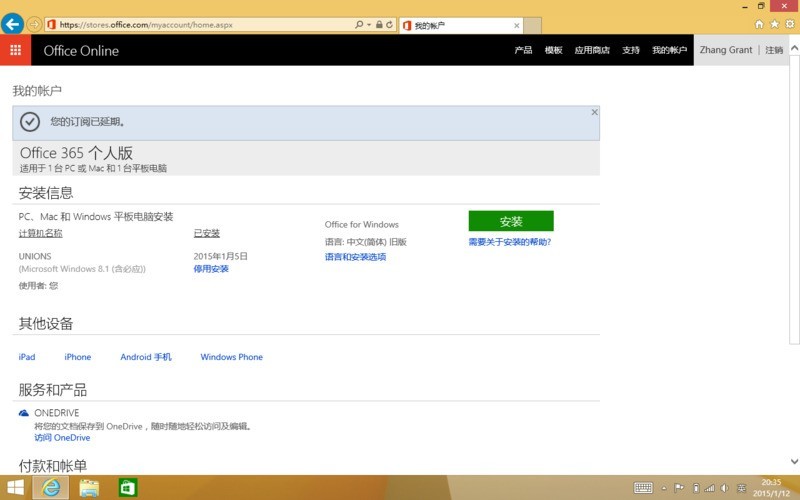Open File Explorer from the taskbar

click(x=89, y=488)
